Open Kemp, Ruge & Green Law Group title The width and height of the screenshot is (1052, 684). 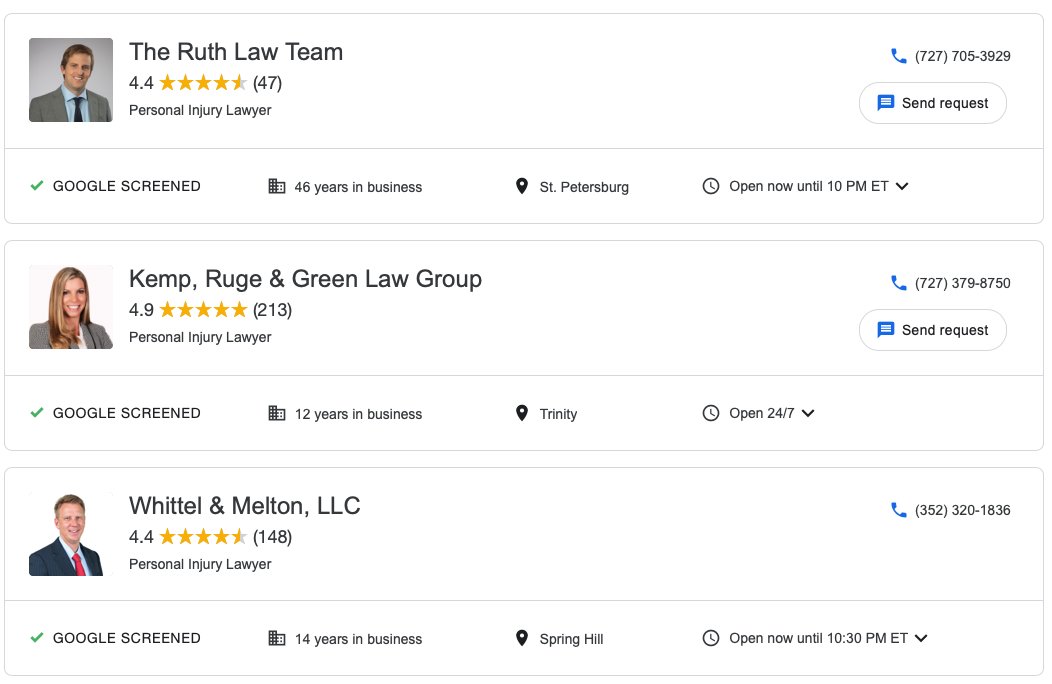(x=305, y=279)
